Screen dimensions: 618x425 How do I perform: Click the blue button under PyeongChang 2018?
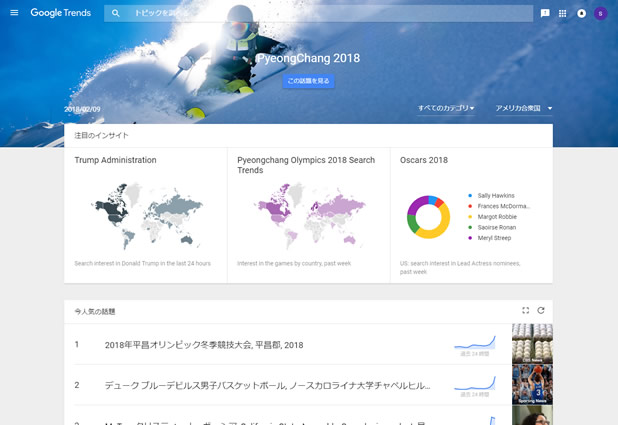(x=308, y=81)
